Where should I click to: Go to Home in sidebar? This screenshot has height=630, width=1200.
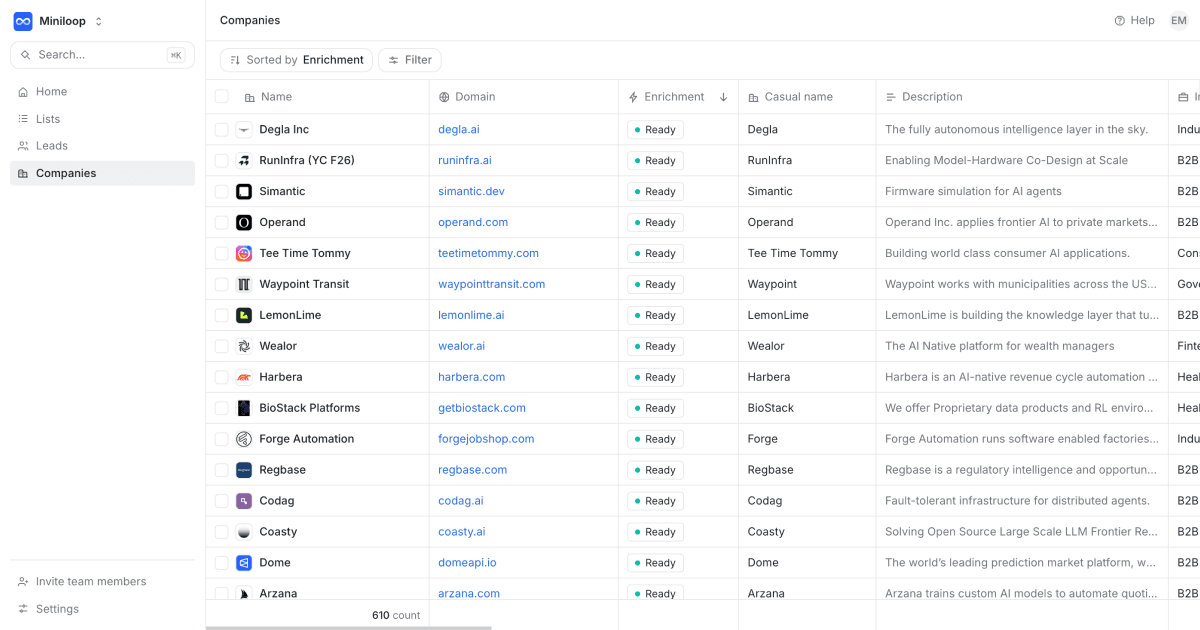pos(102,92)
